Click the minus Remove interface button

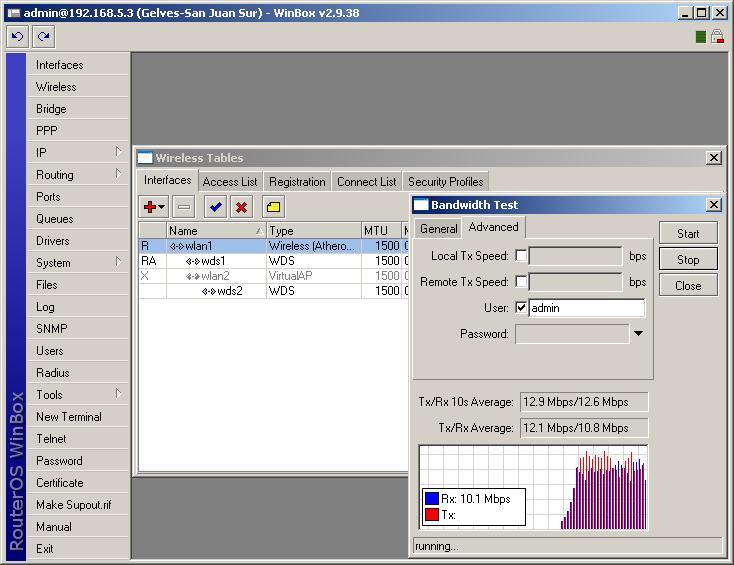point(184,207)
